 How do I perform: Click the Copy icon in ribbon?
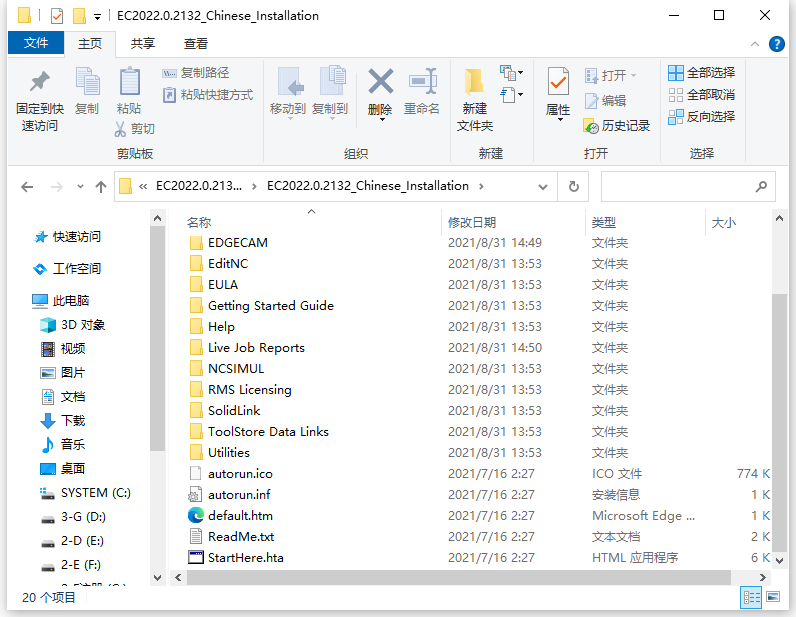coord(87,81)
